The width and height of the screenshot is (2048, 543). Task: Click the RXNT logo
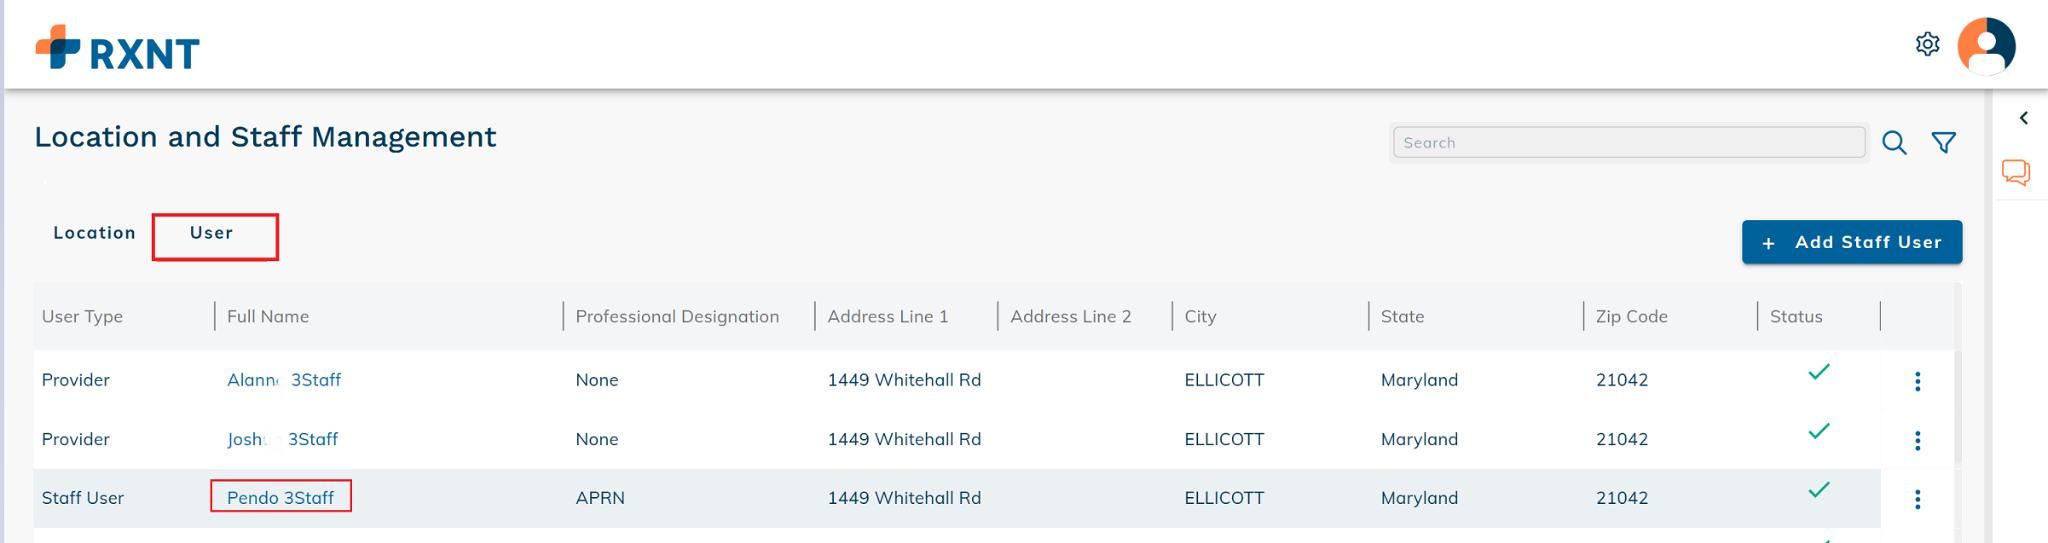click(x=118, y=48)
